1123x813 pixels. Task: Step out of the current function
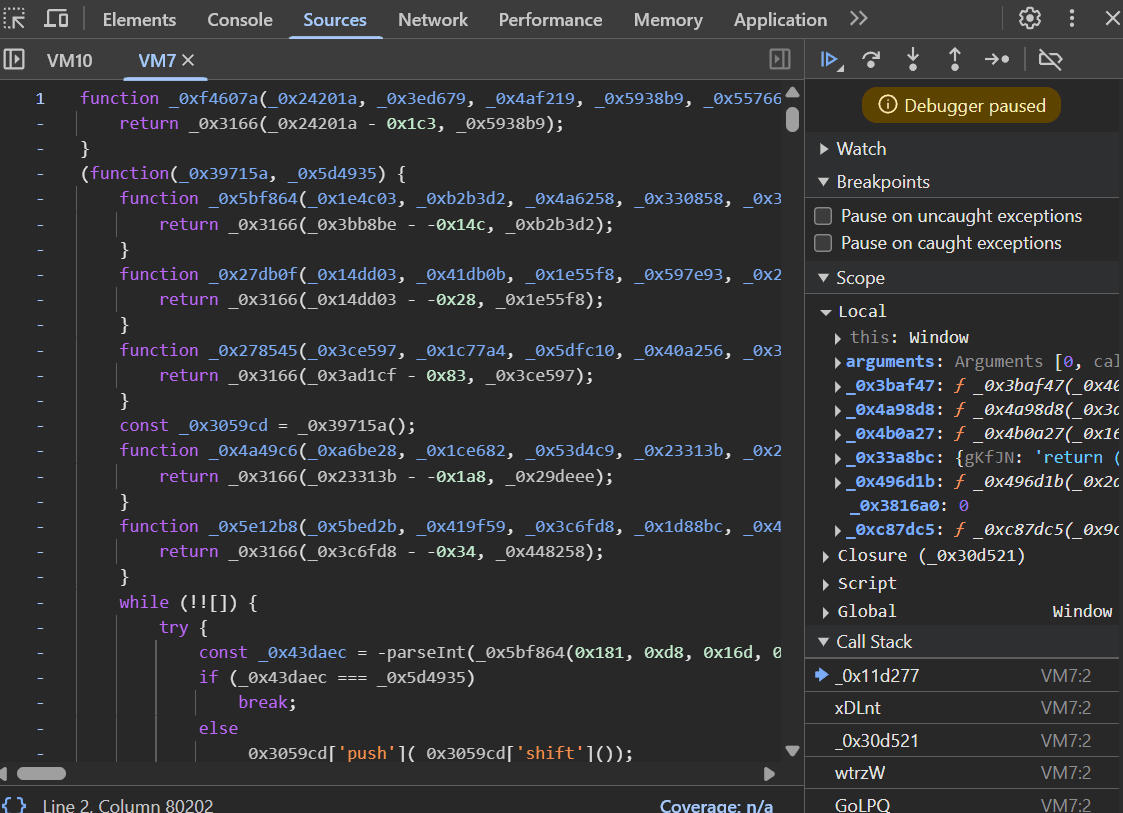[955, 59]
